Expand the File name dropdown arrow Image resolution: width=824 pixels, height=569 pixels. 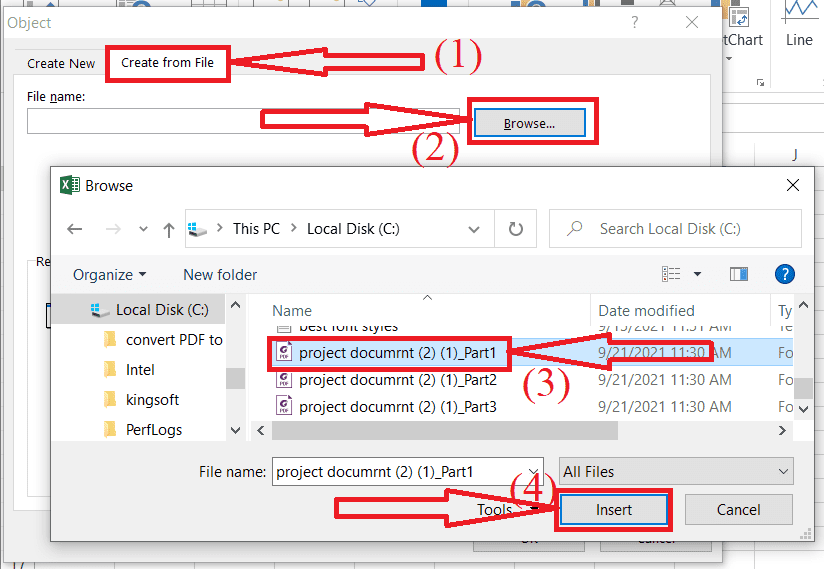[533, 471]
